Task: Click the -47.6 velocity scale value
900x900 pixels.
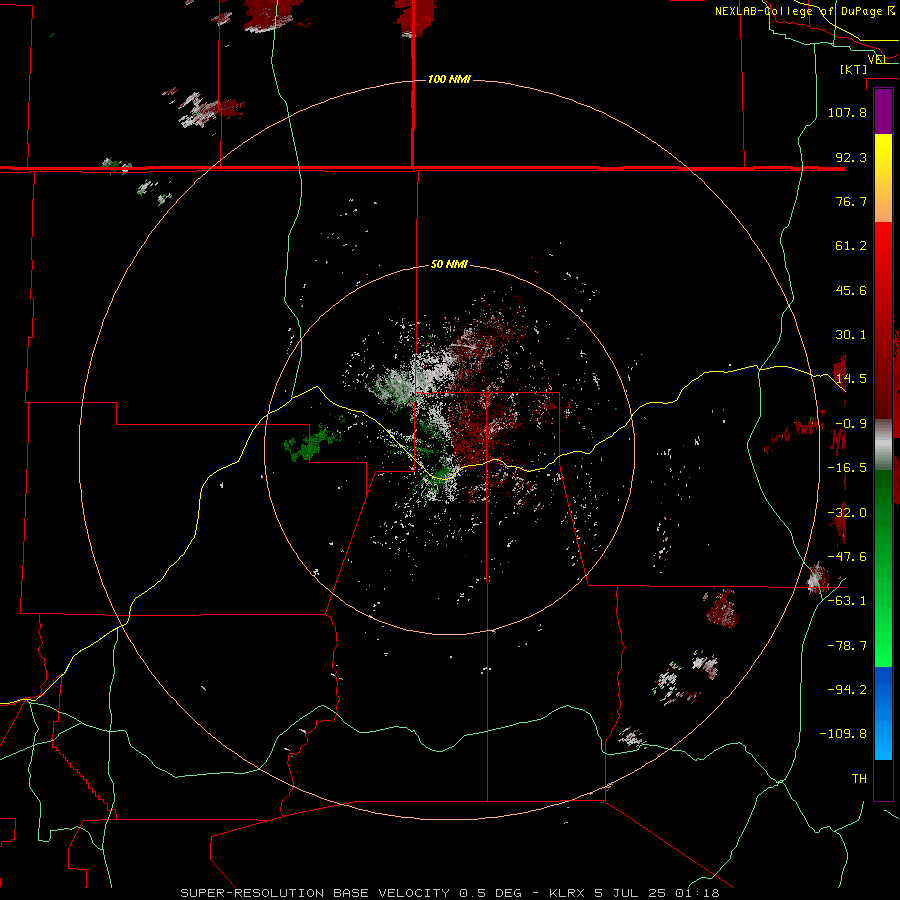Action: pos(847,557)
